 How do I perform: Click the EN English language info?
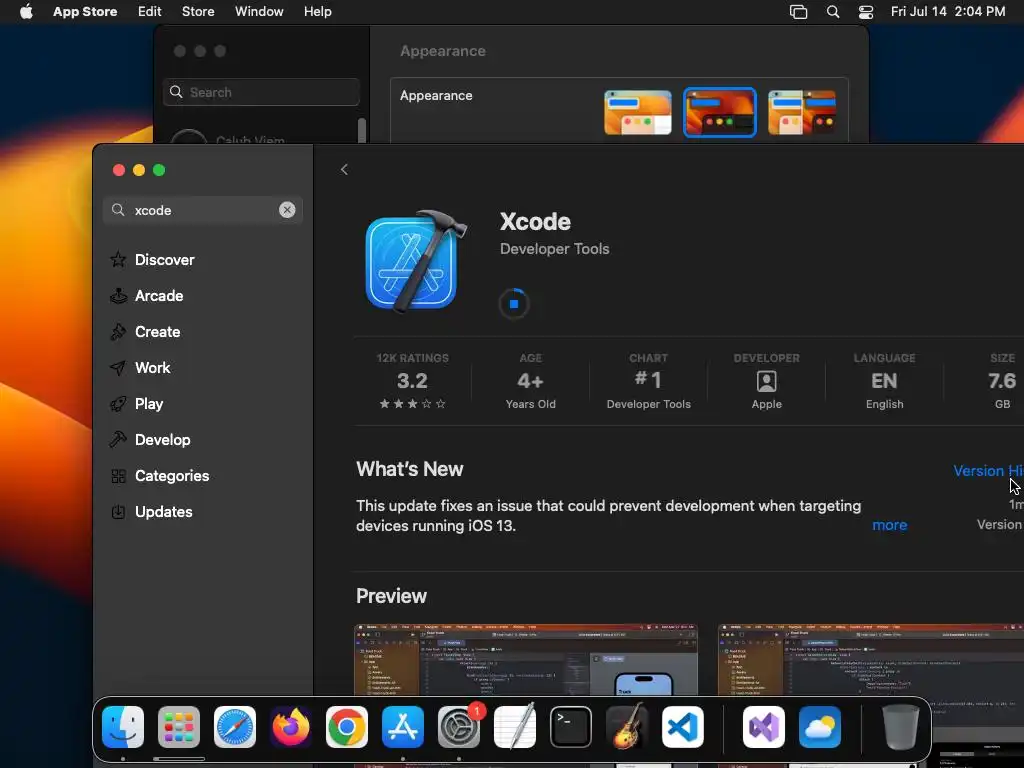coord(884,381)
